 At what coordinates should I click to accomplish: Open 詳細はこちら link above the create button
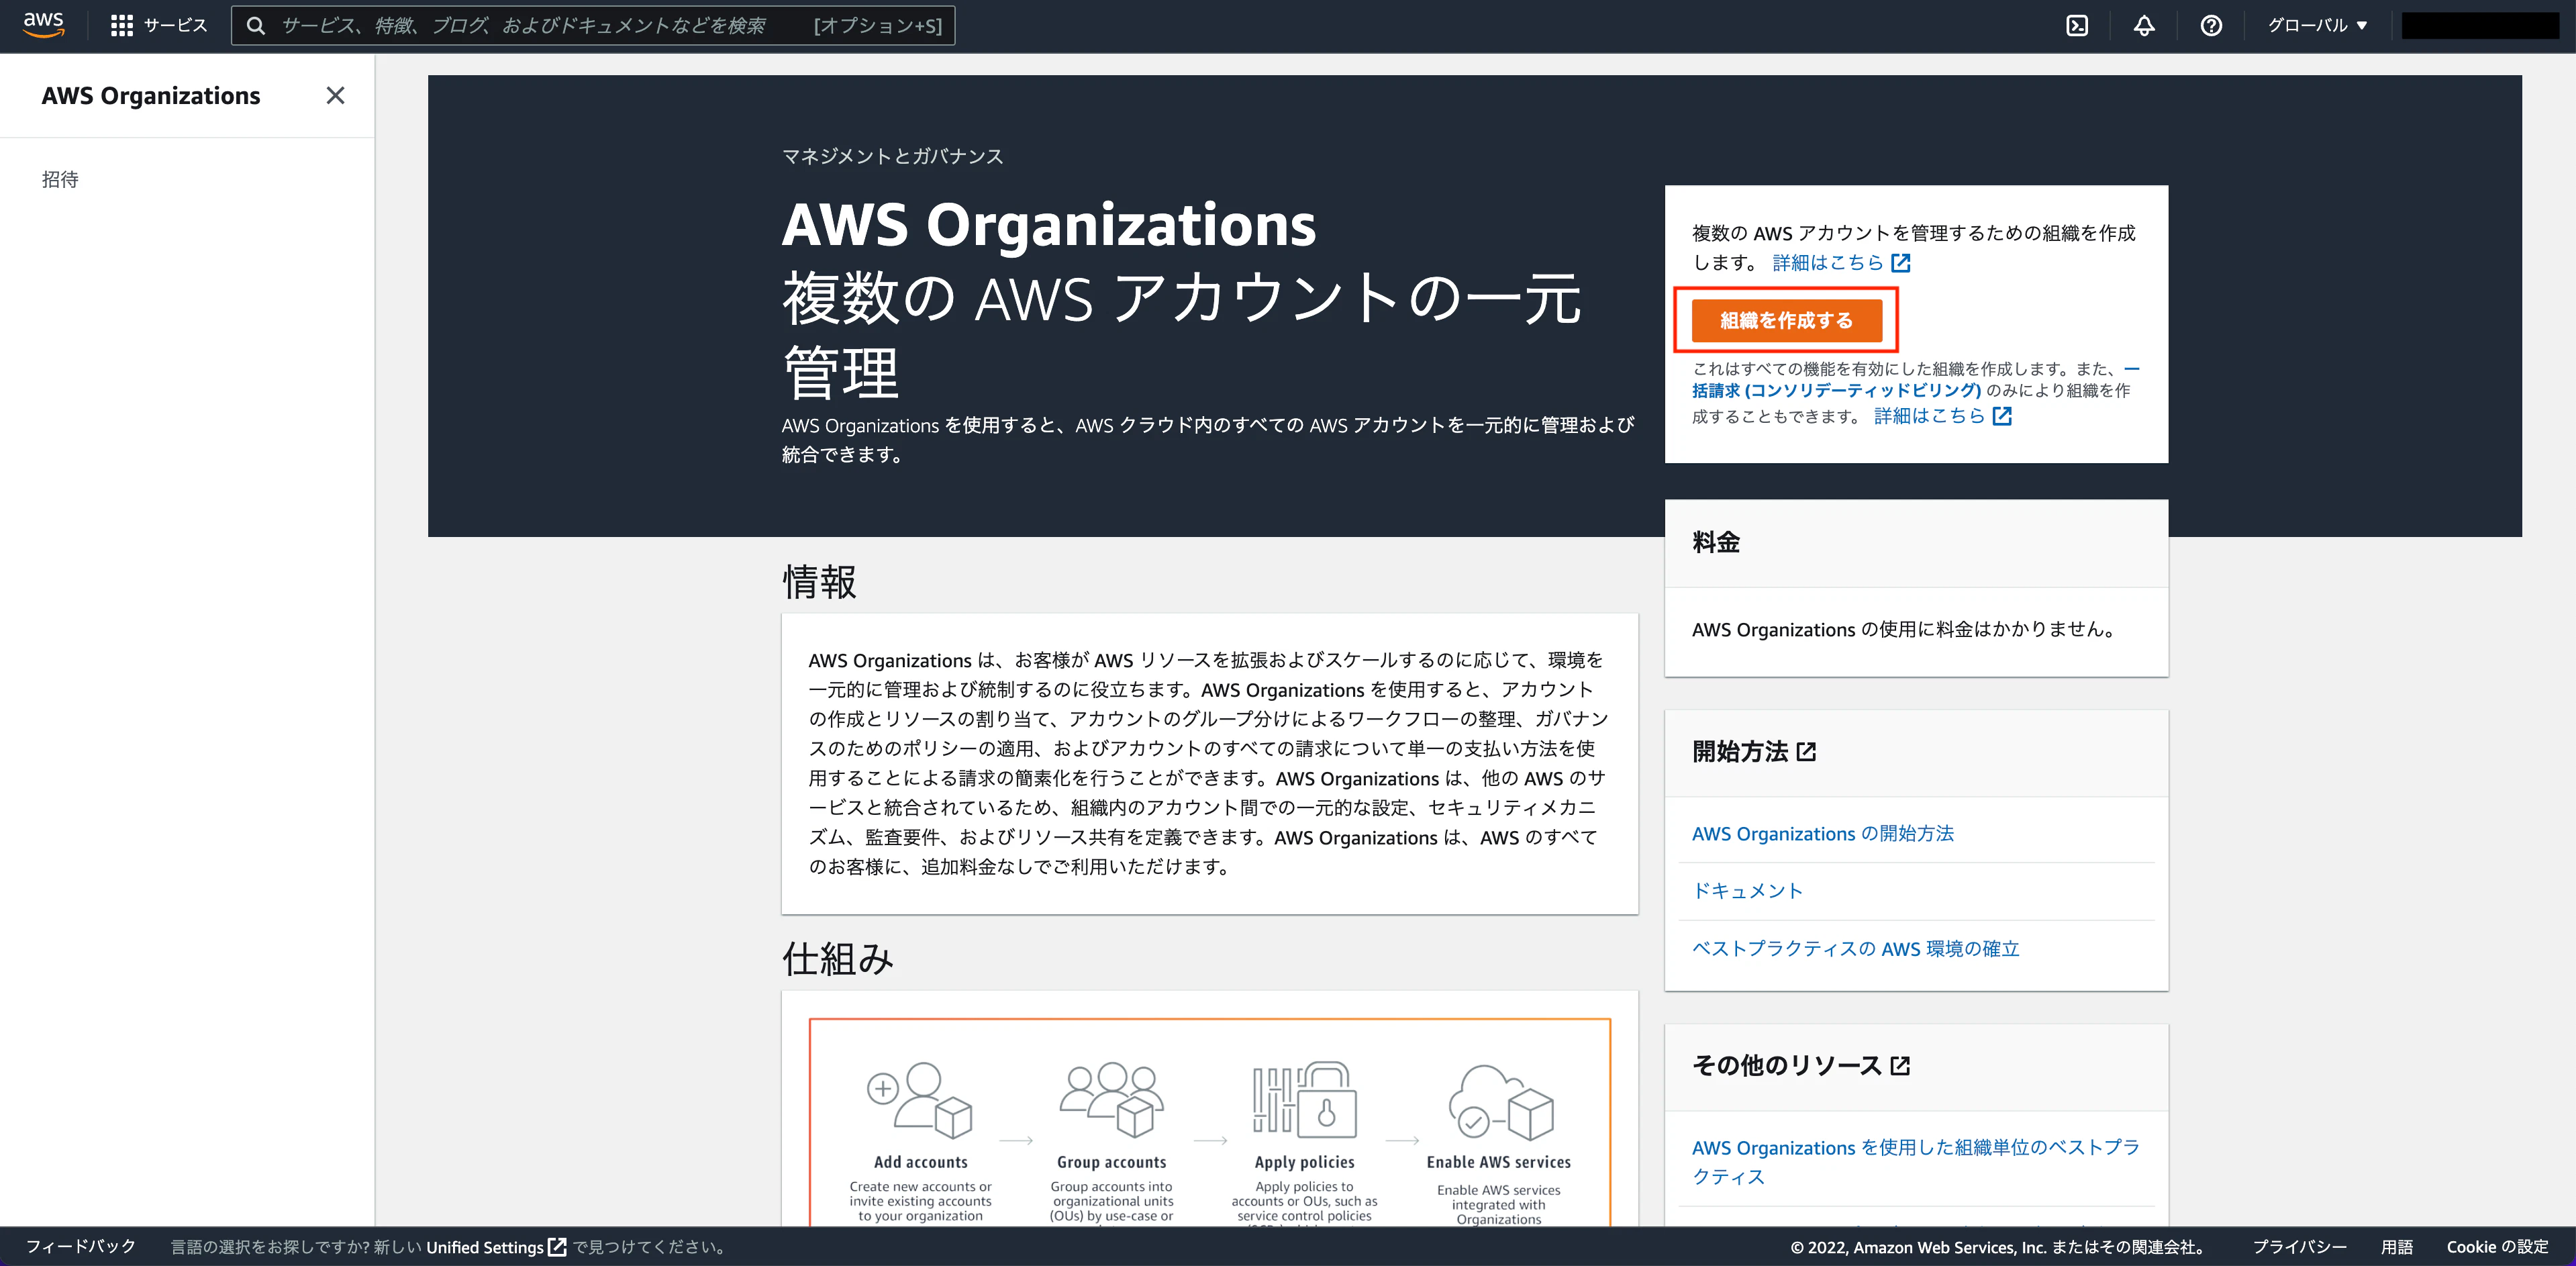(1841, 263)
